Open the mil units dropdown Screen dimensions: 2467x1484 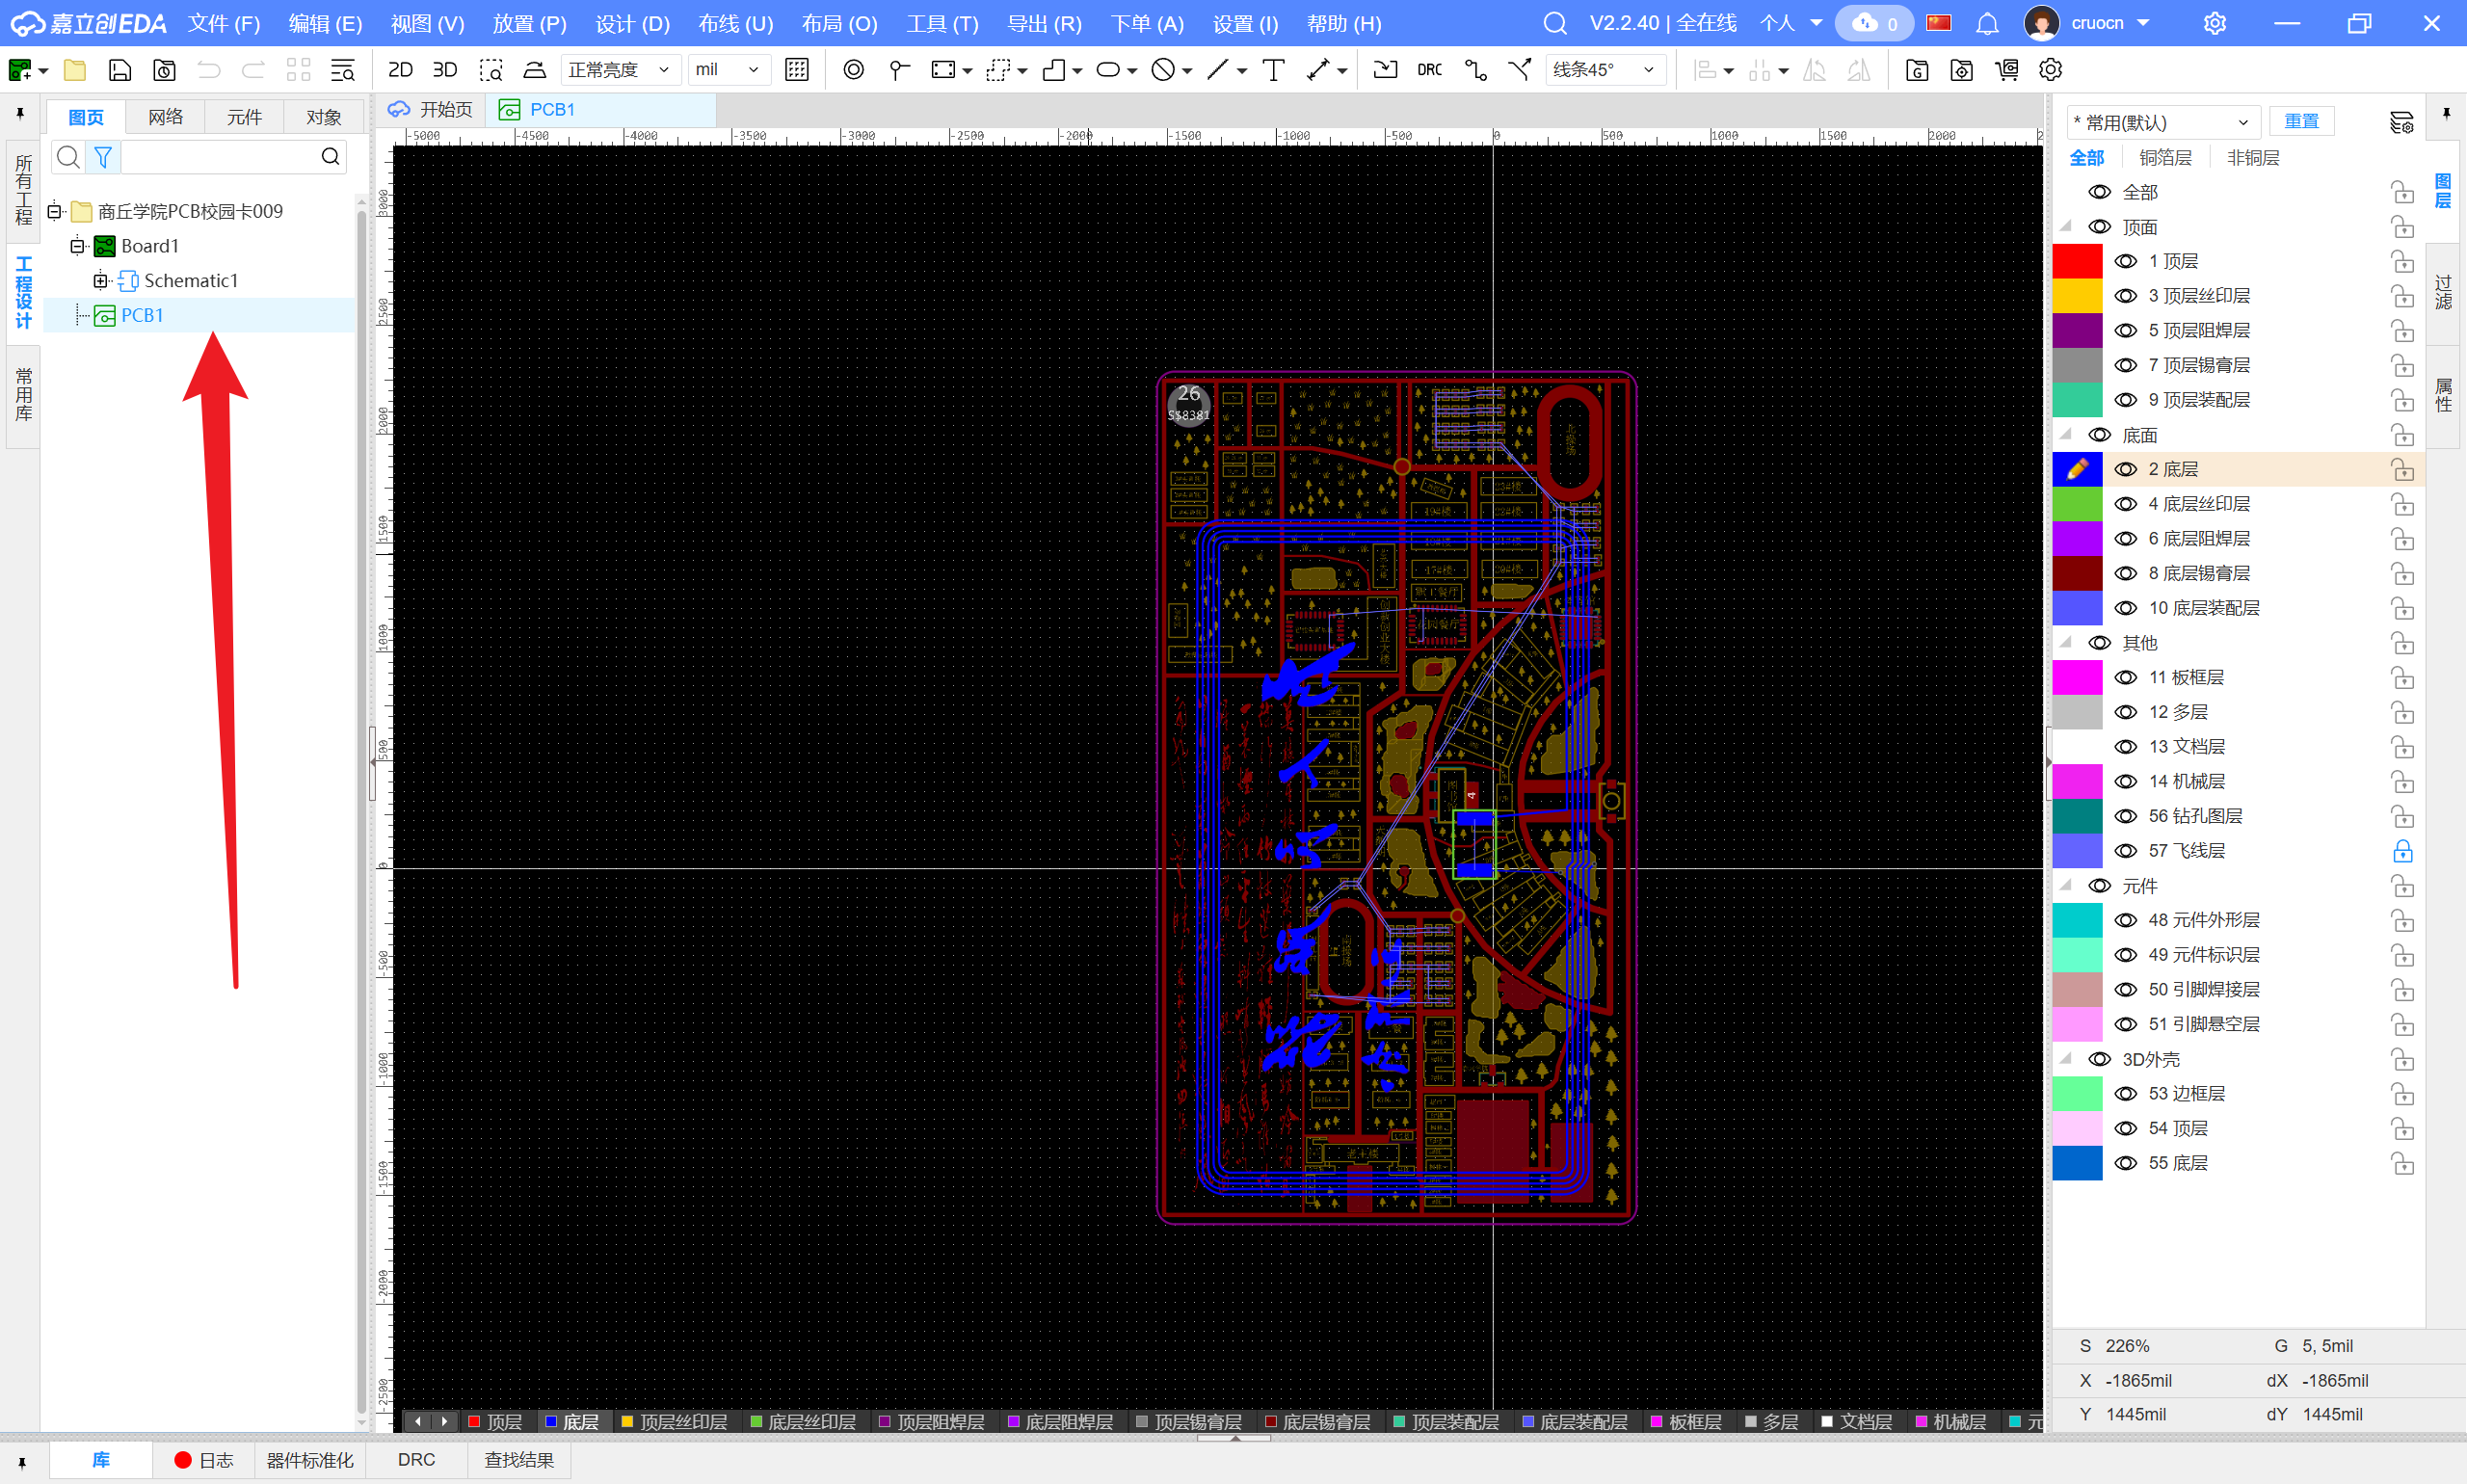coord(728,70)
